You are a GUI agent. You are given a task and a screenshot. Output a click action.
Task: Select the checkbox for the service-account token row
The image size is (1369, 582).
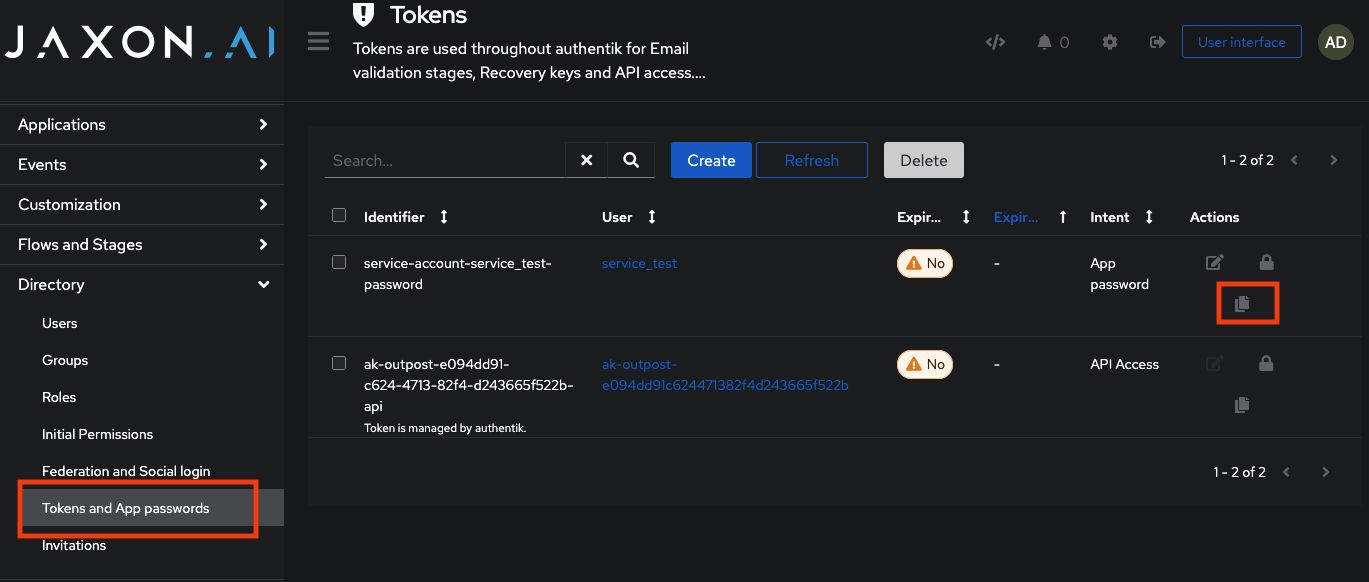tap(339, 262)
